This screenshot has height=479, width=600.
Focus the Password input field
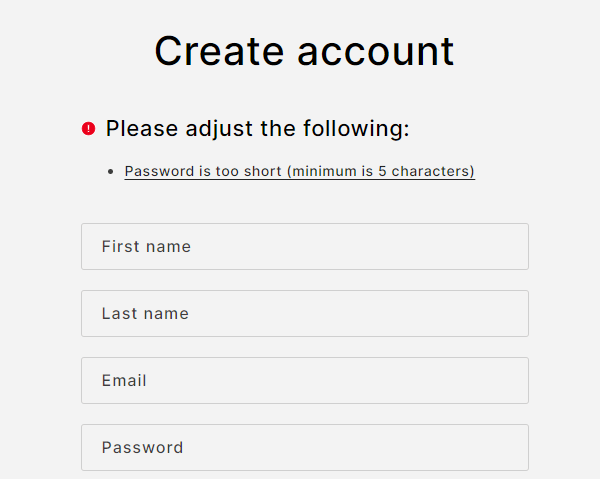[304, 447]
